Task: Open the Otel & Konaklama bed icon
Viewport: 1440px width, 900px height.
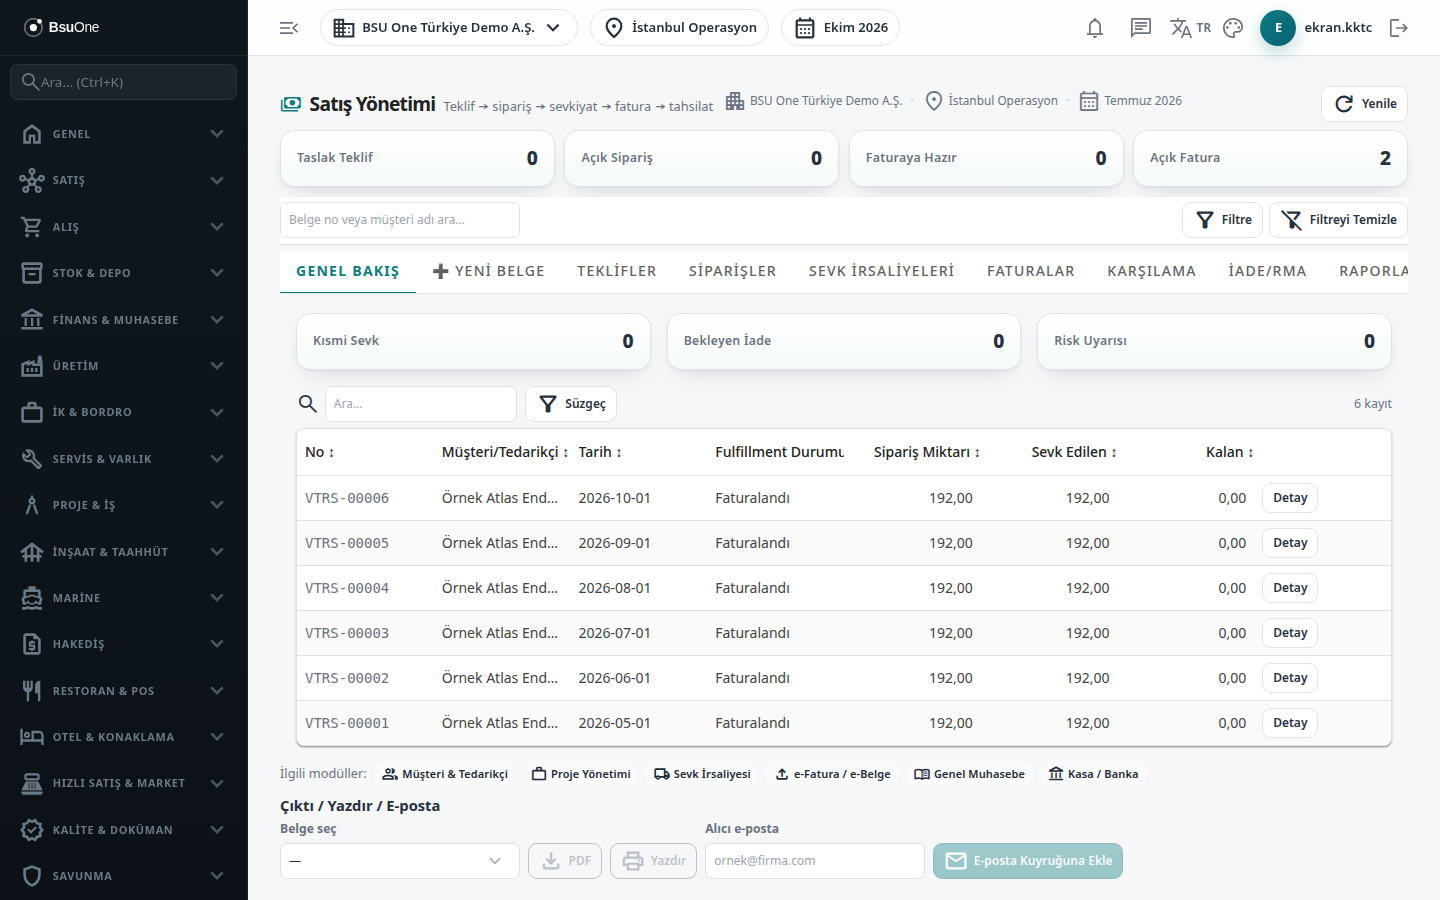Action: [x=32, y=737]
